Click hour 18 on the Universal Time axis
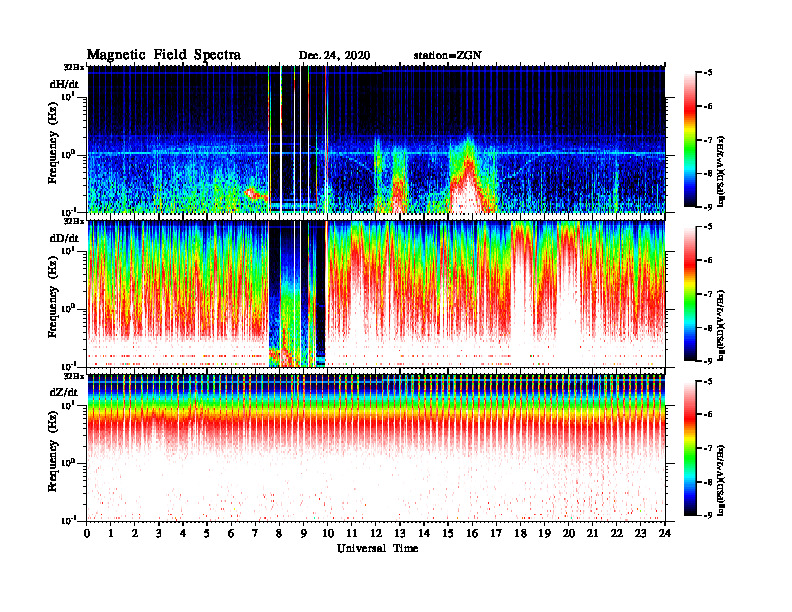The image size is (792, 612). coord(520,534)
